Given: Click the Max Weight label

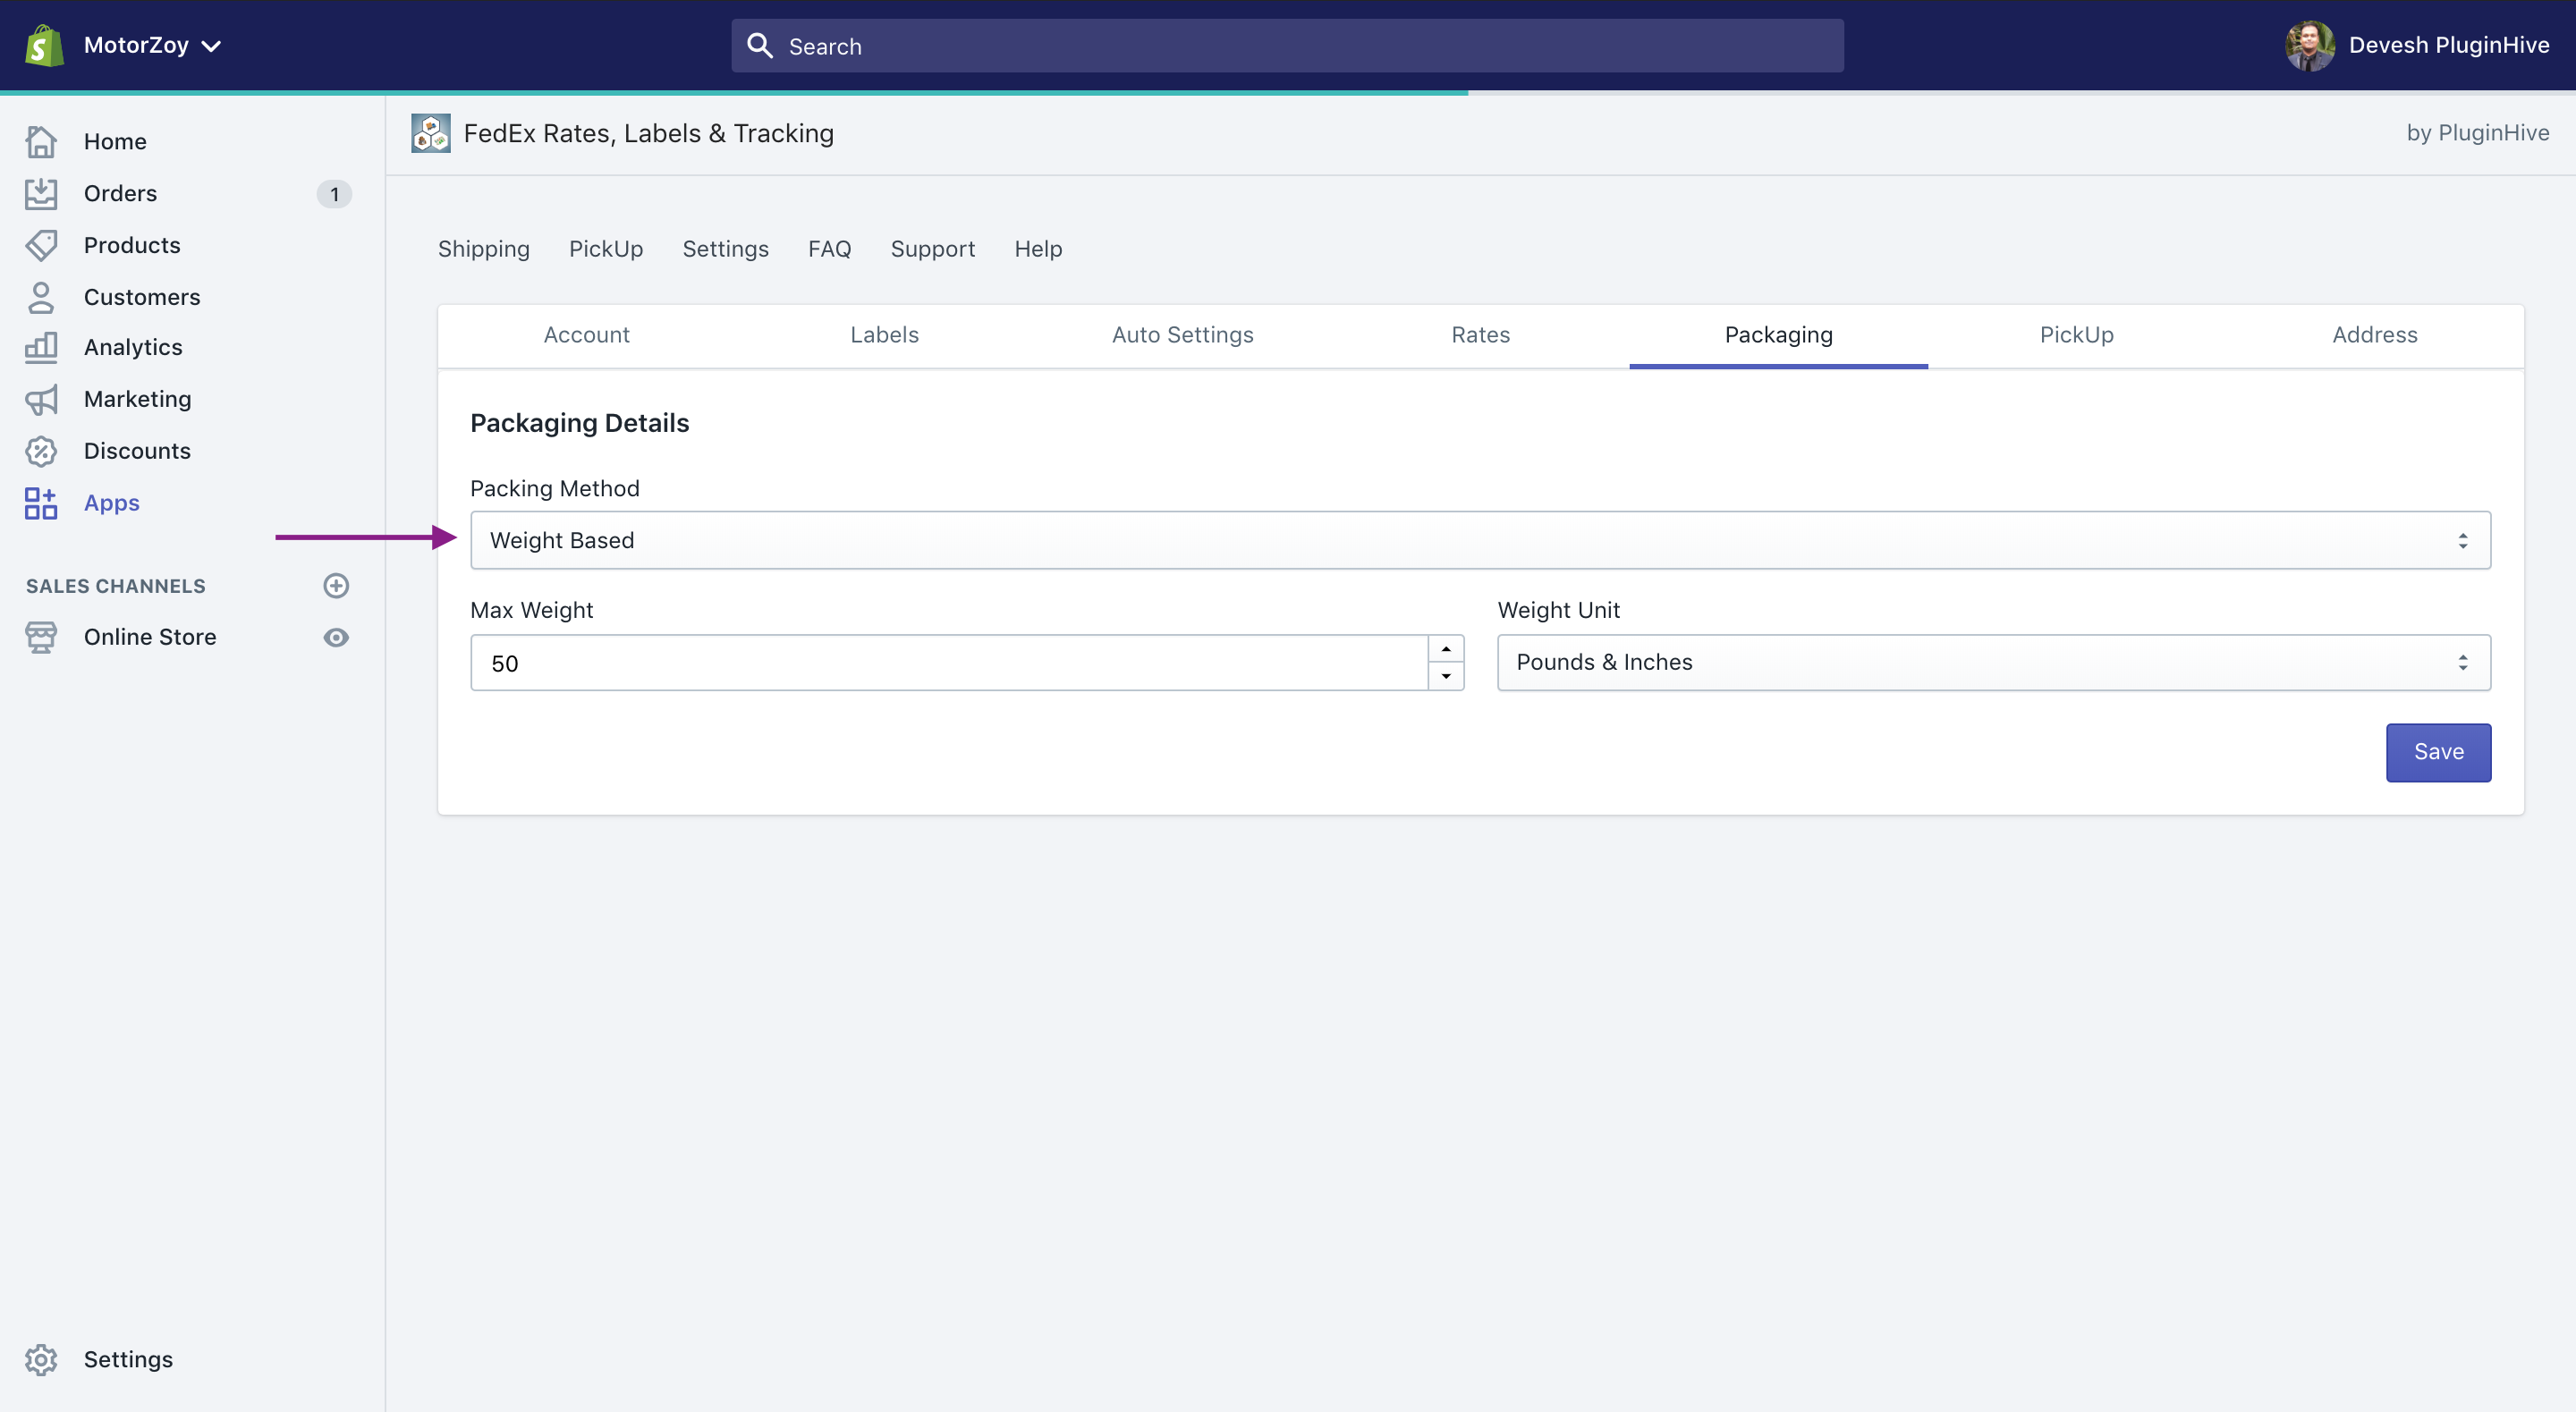Looking at the screenshot, I should pyautogui.click(x=532, y=610).
